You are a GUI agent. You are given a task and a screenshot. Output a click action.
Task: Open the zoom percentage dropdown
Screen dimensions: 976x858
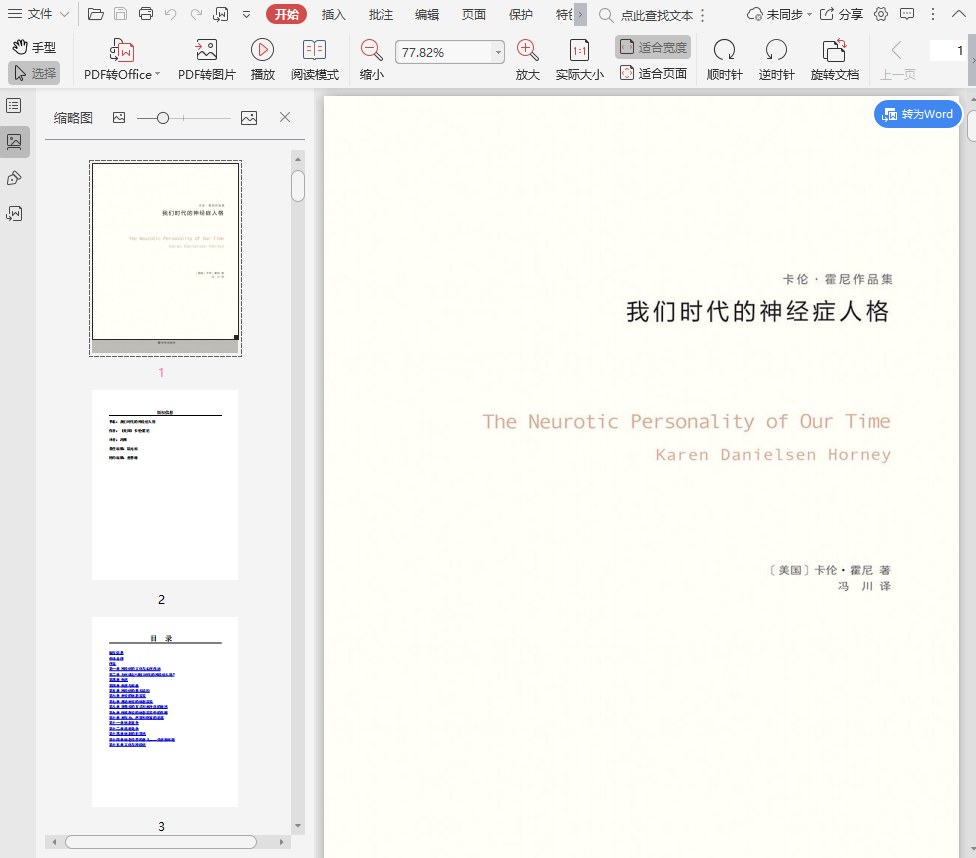(498, 53)
